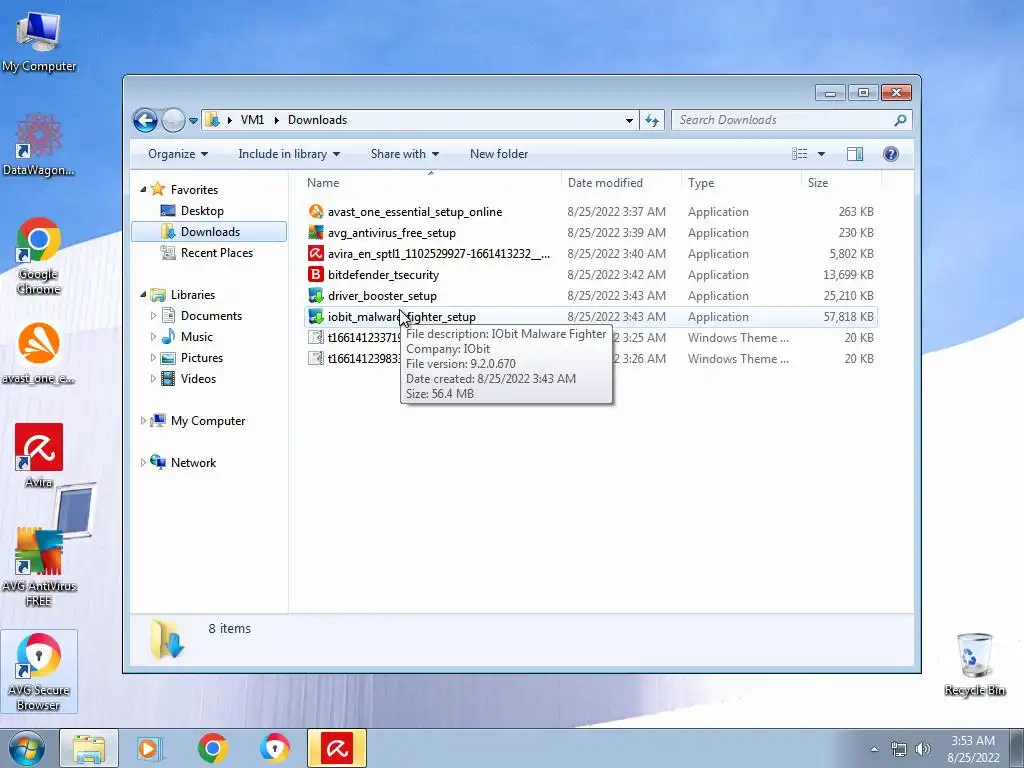Open Chrome from the taskbar
The image size is (1024, 768).
[x=212, y=748]
